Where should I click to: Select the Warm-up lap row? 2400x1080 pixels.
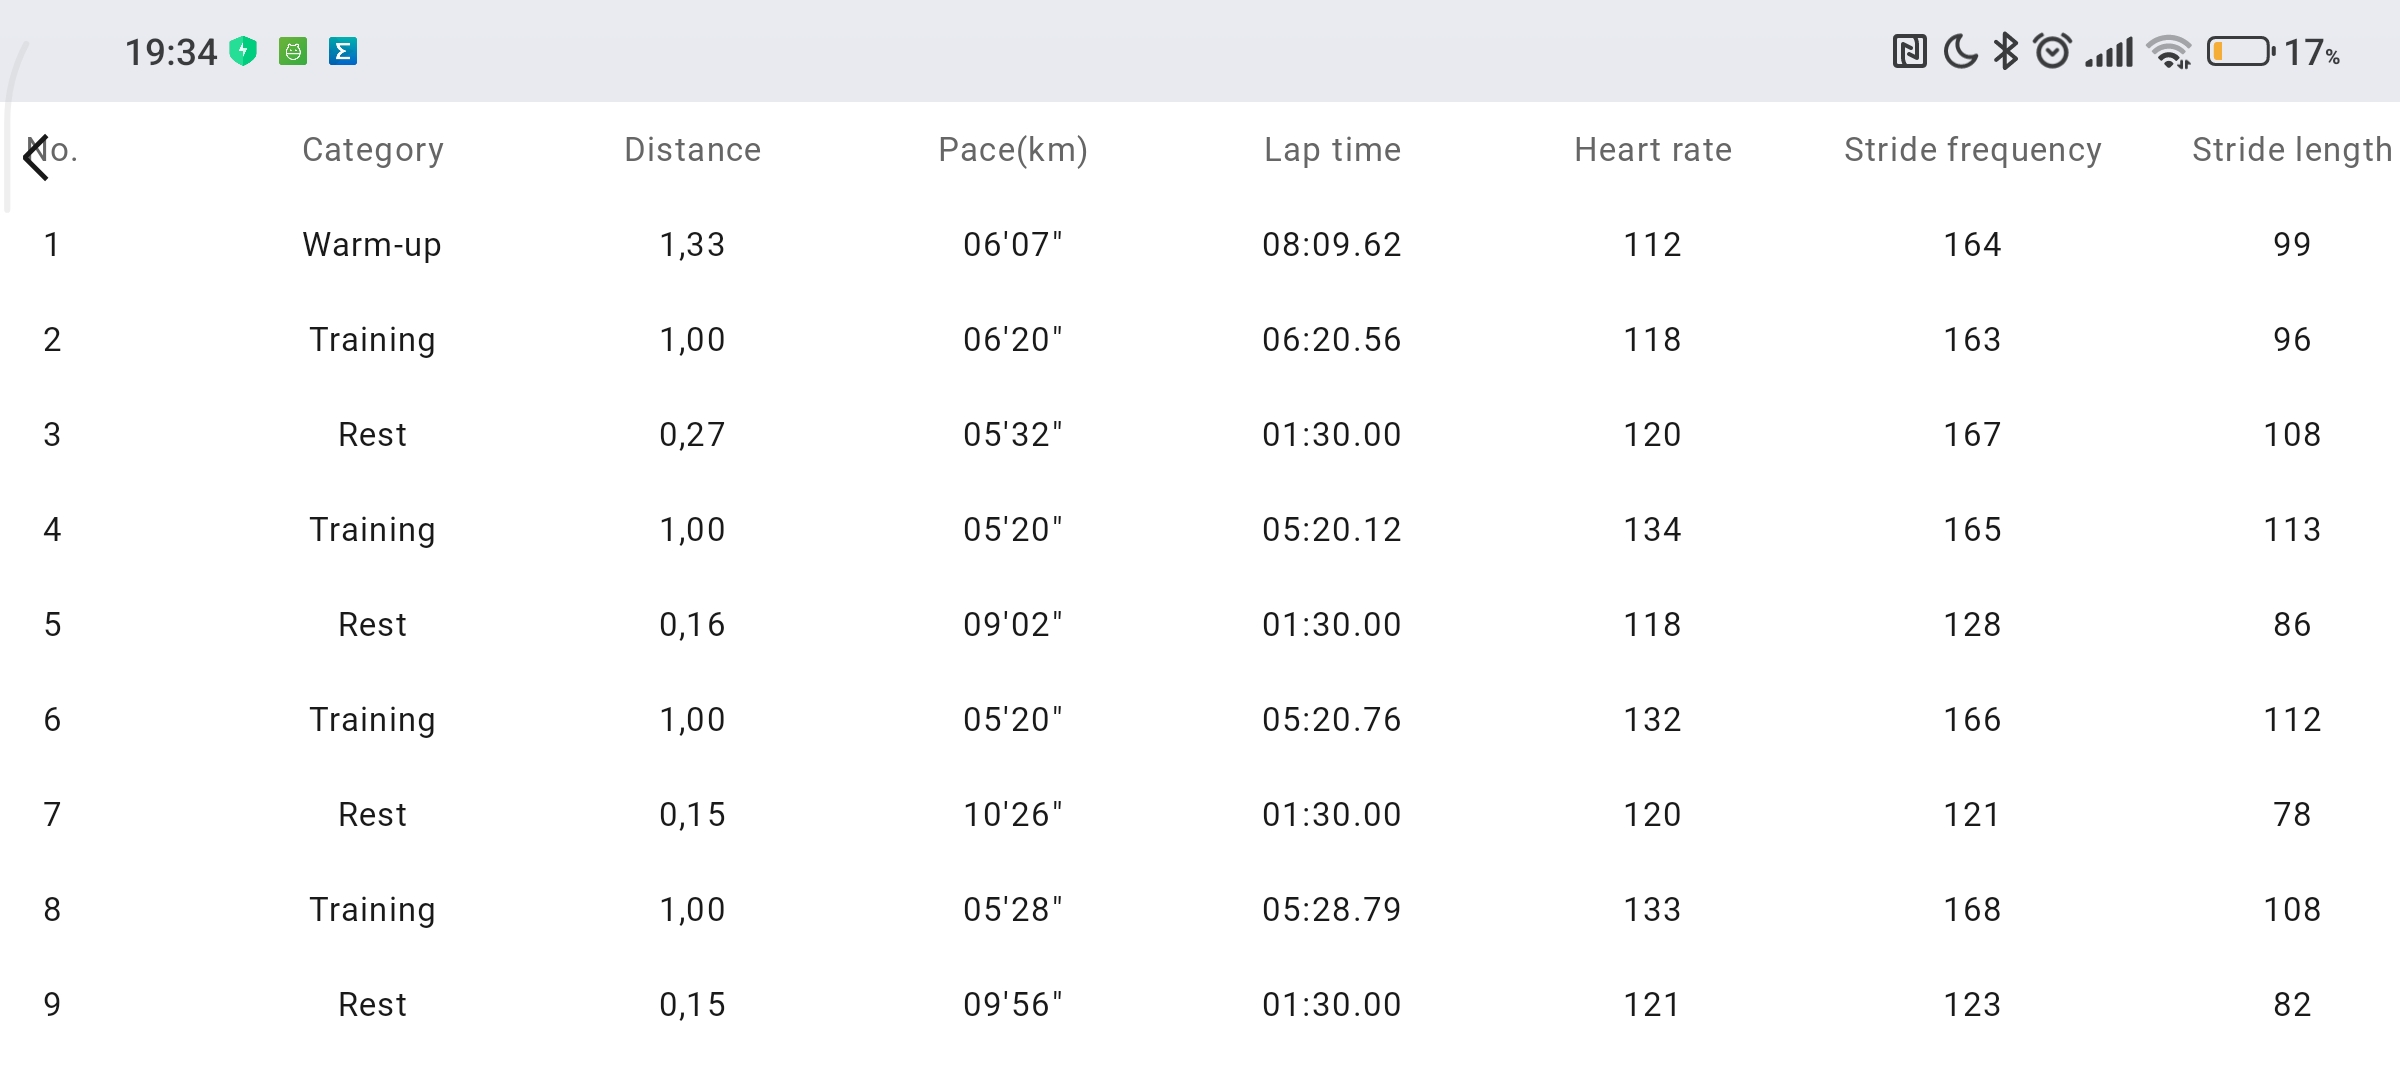tap(1200, 245)
